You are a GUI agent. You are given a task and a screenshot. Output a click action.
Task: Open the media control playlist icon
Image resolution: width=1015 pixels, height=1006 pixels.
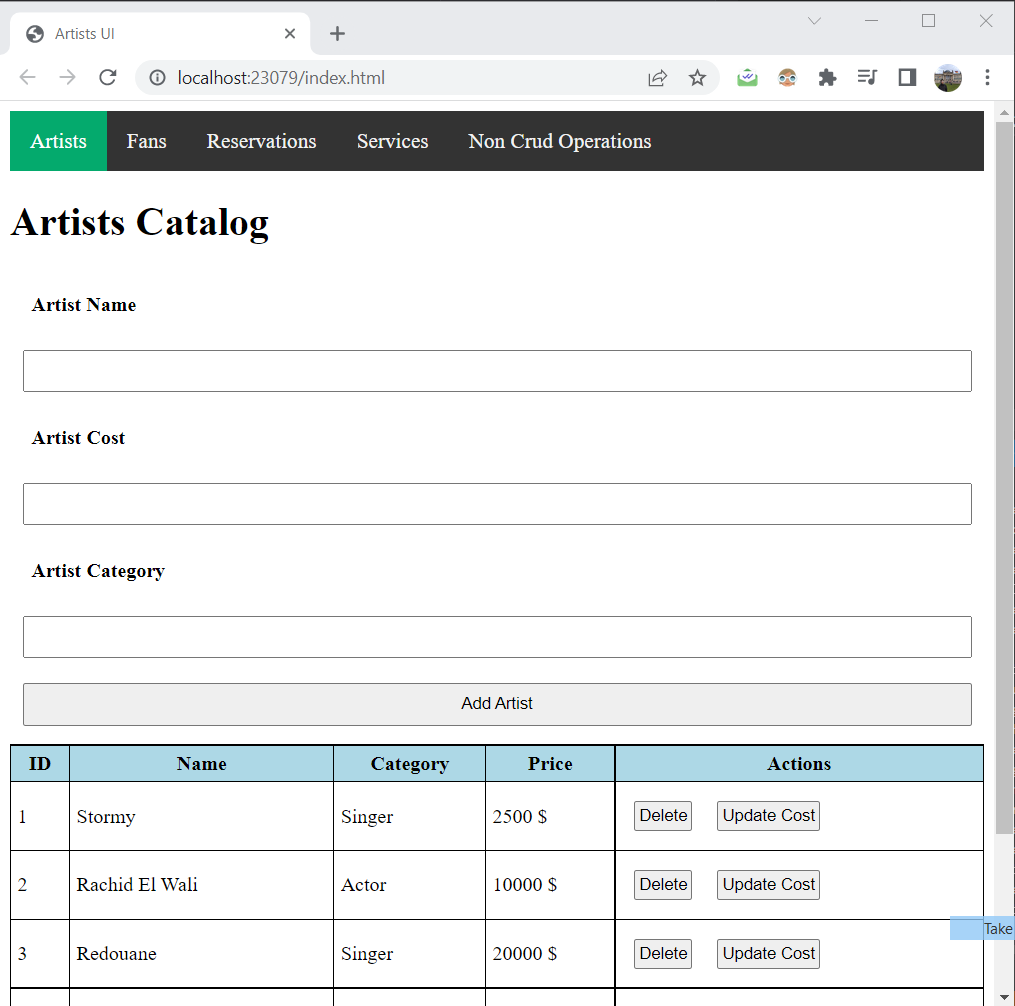(x=867, y=78)
